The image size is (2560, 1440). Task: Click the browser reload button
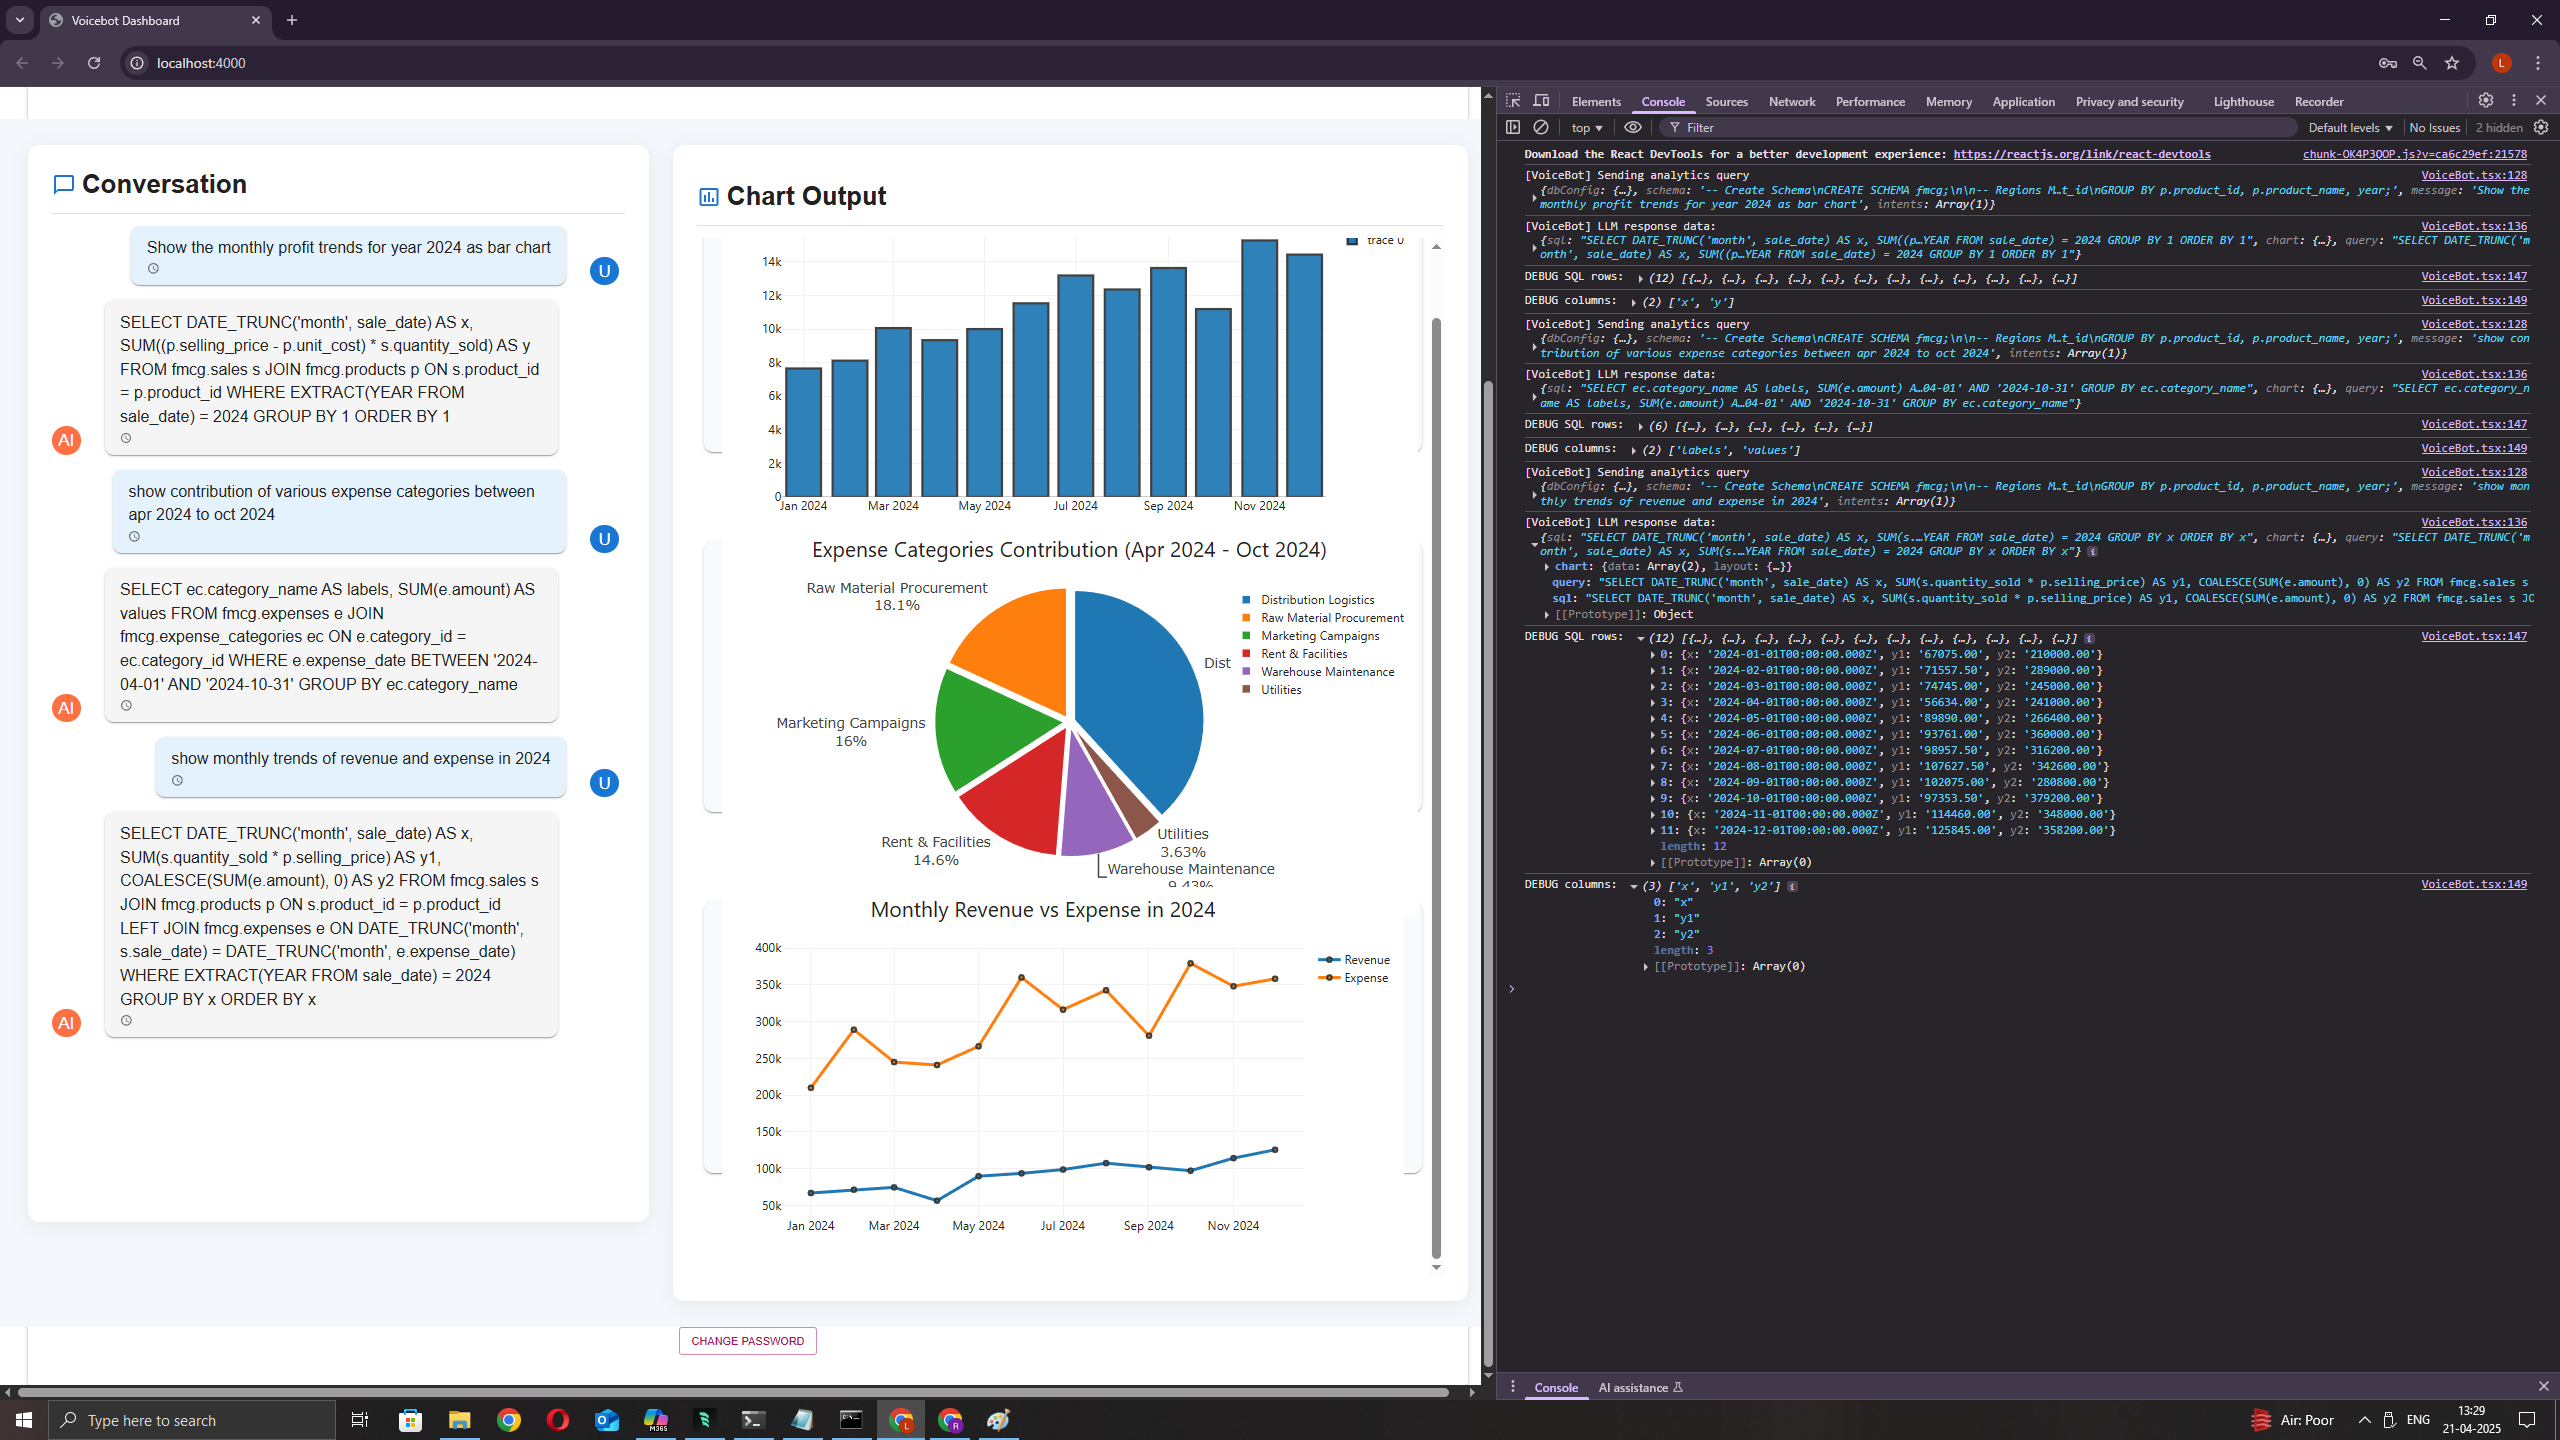(x=94, y=63)
